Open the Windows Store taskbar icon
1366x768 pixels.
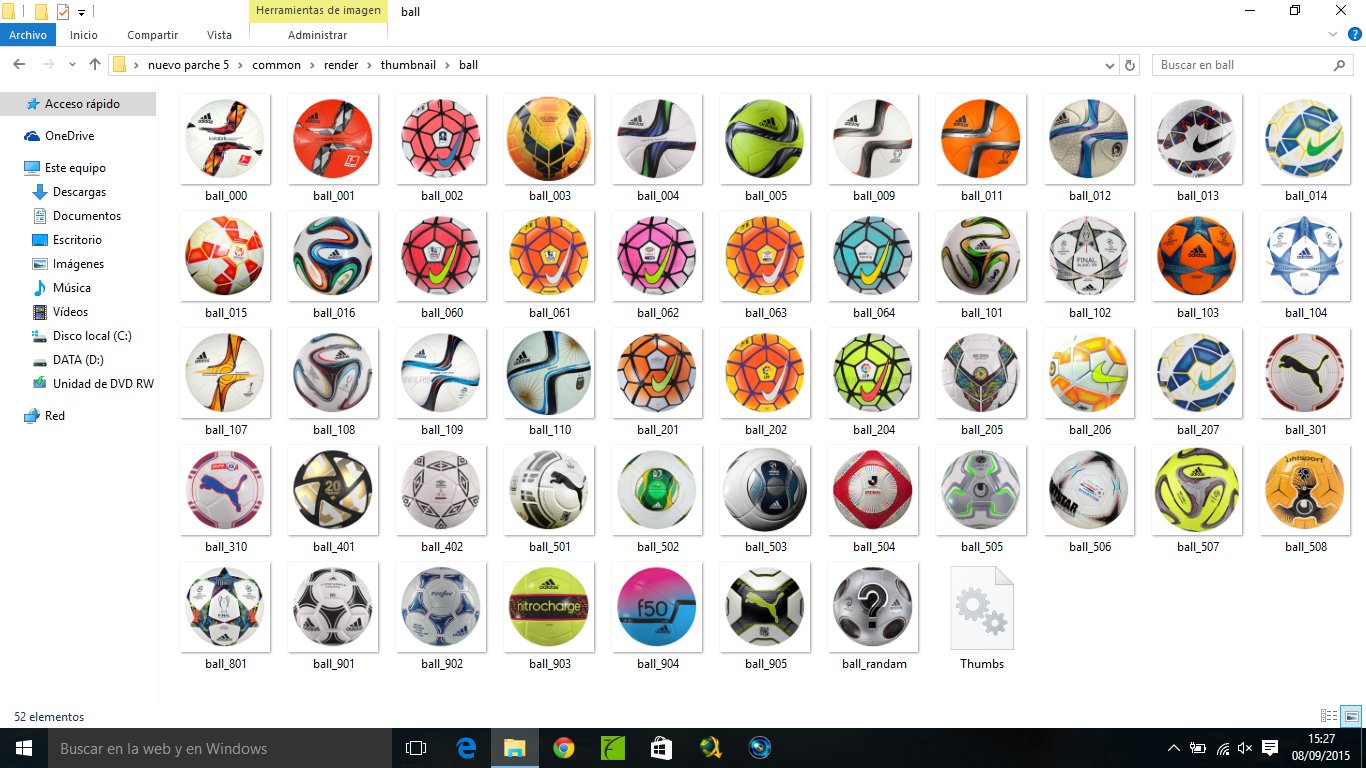(x=661, y=748)
